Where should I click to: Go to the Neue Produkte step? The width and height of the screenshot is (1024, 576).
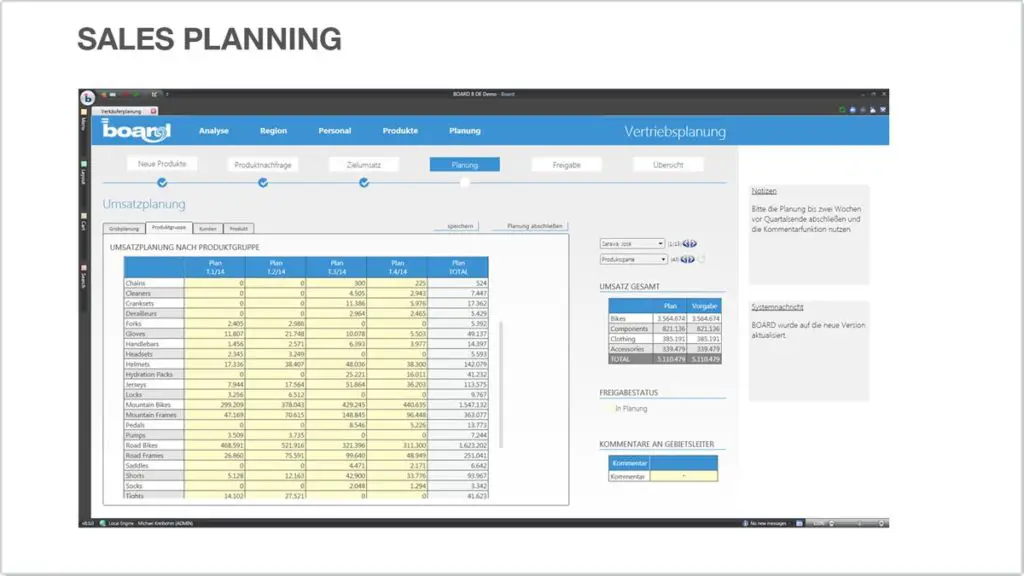[162, 164]
